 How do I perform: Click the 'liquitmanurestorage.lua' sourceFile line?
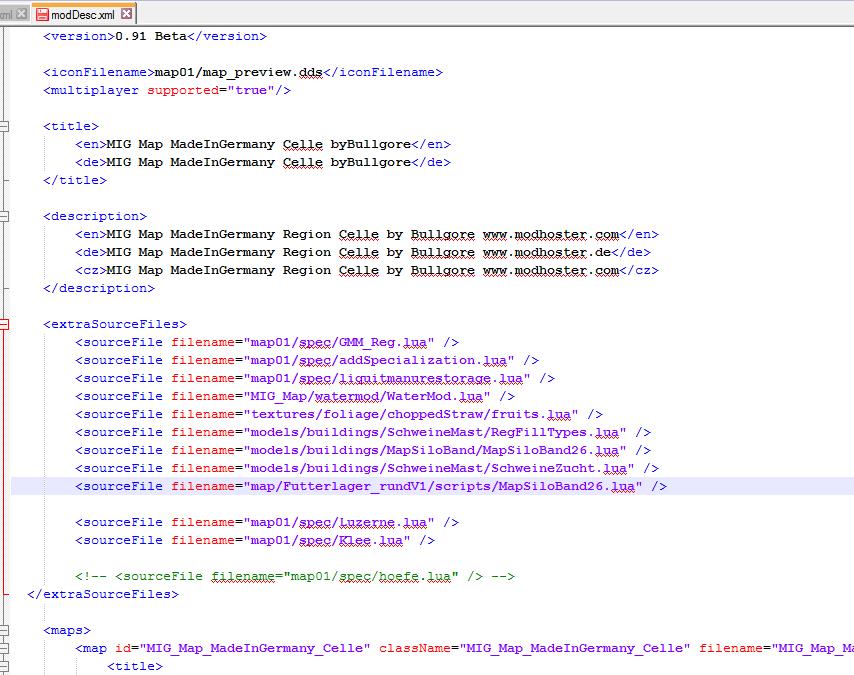point(315,378)
